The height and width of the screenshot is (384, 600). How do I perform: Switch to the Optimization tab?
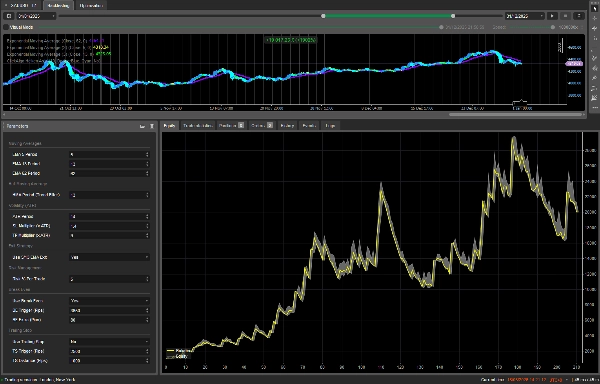pyautogui.click(x=91, y=5)
